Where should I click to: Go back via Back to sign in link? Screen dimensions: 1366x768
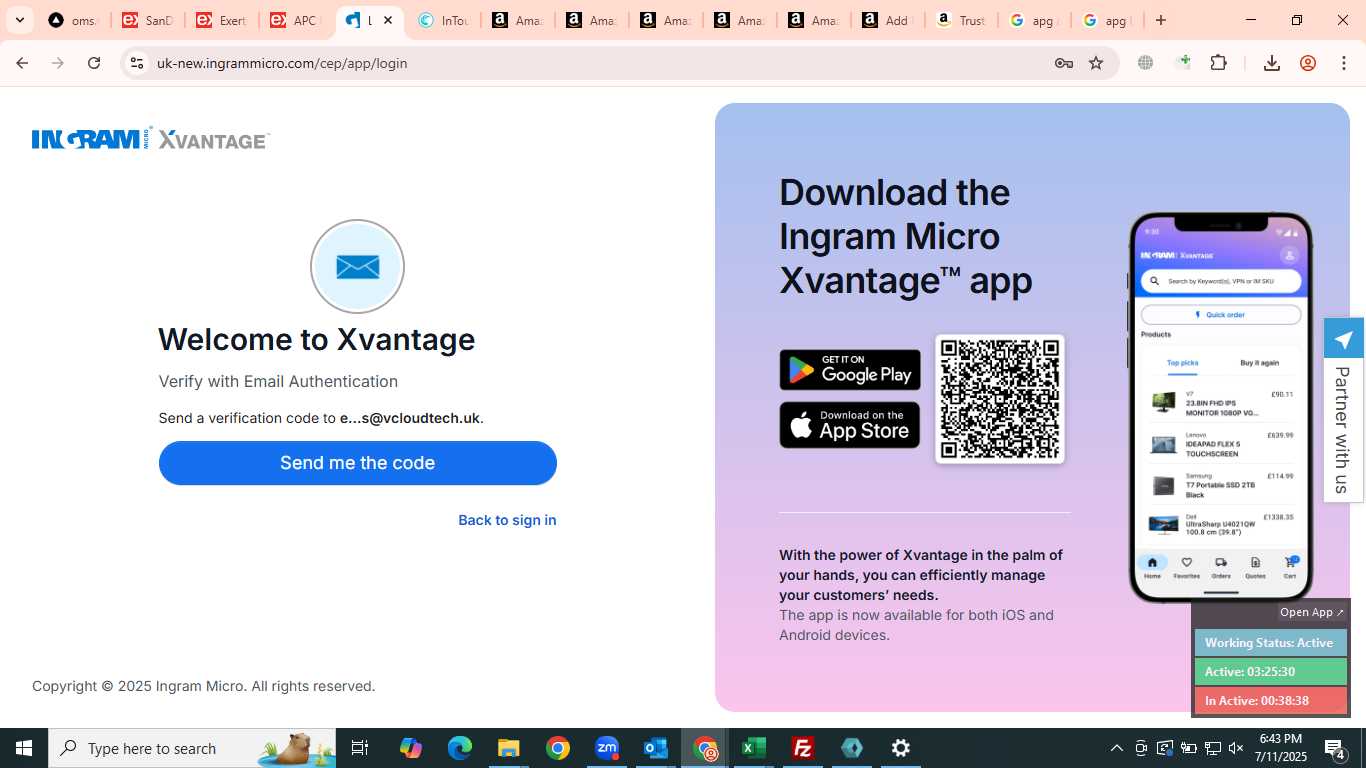[x=507, y=520]
